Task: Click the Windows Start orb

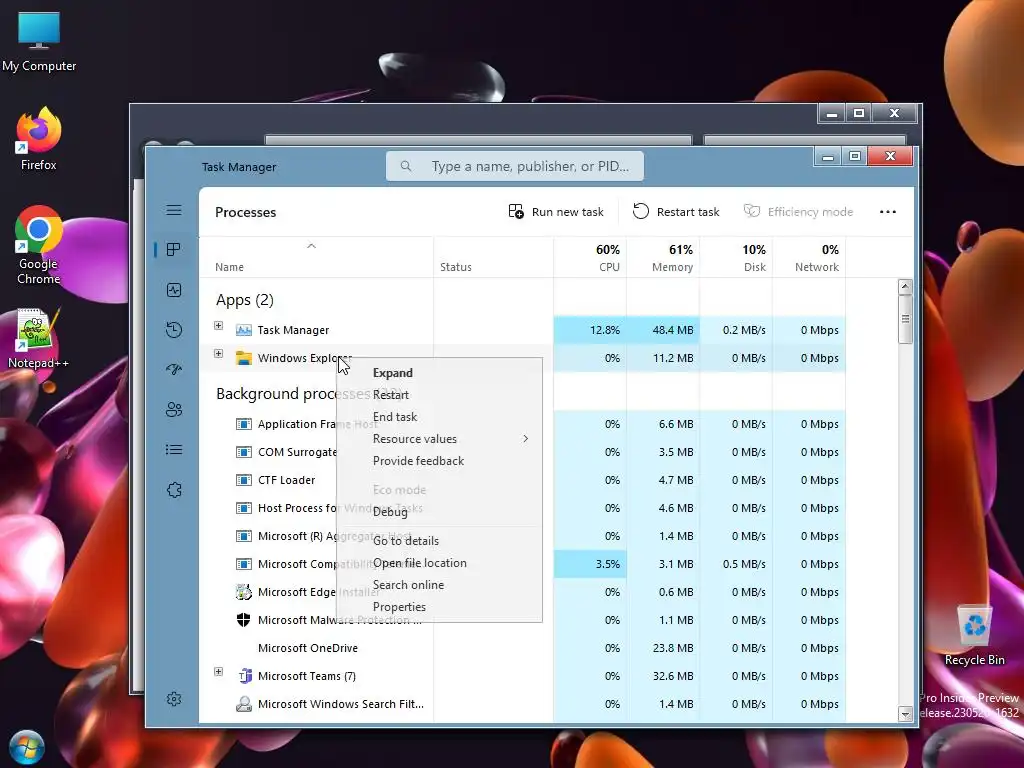Action: click(x=26, y=747)
